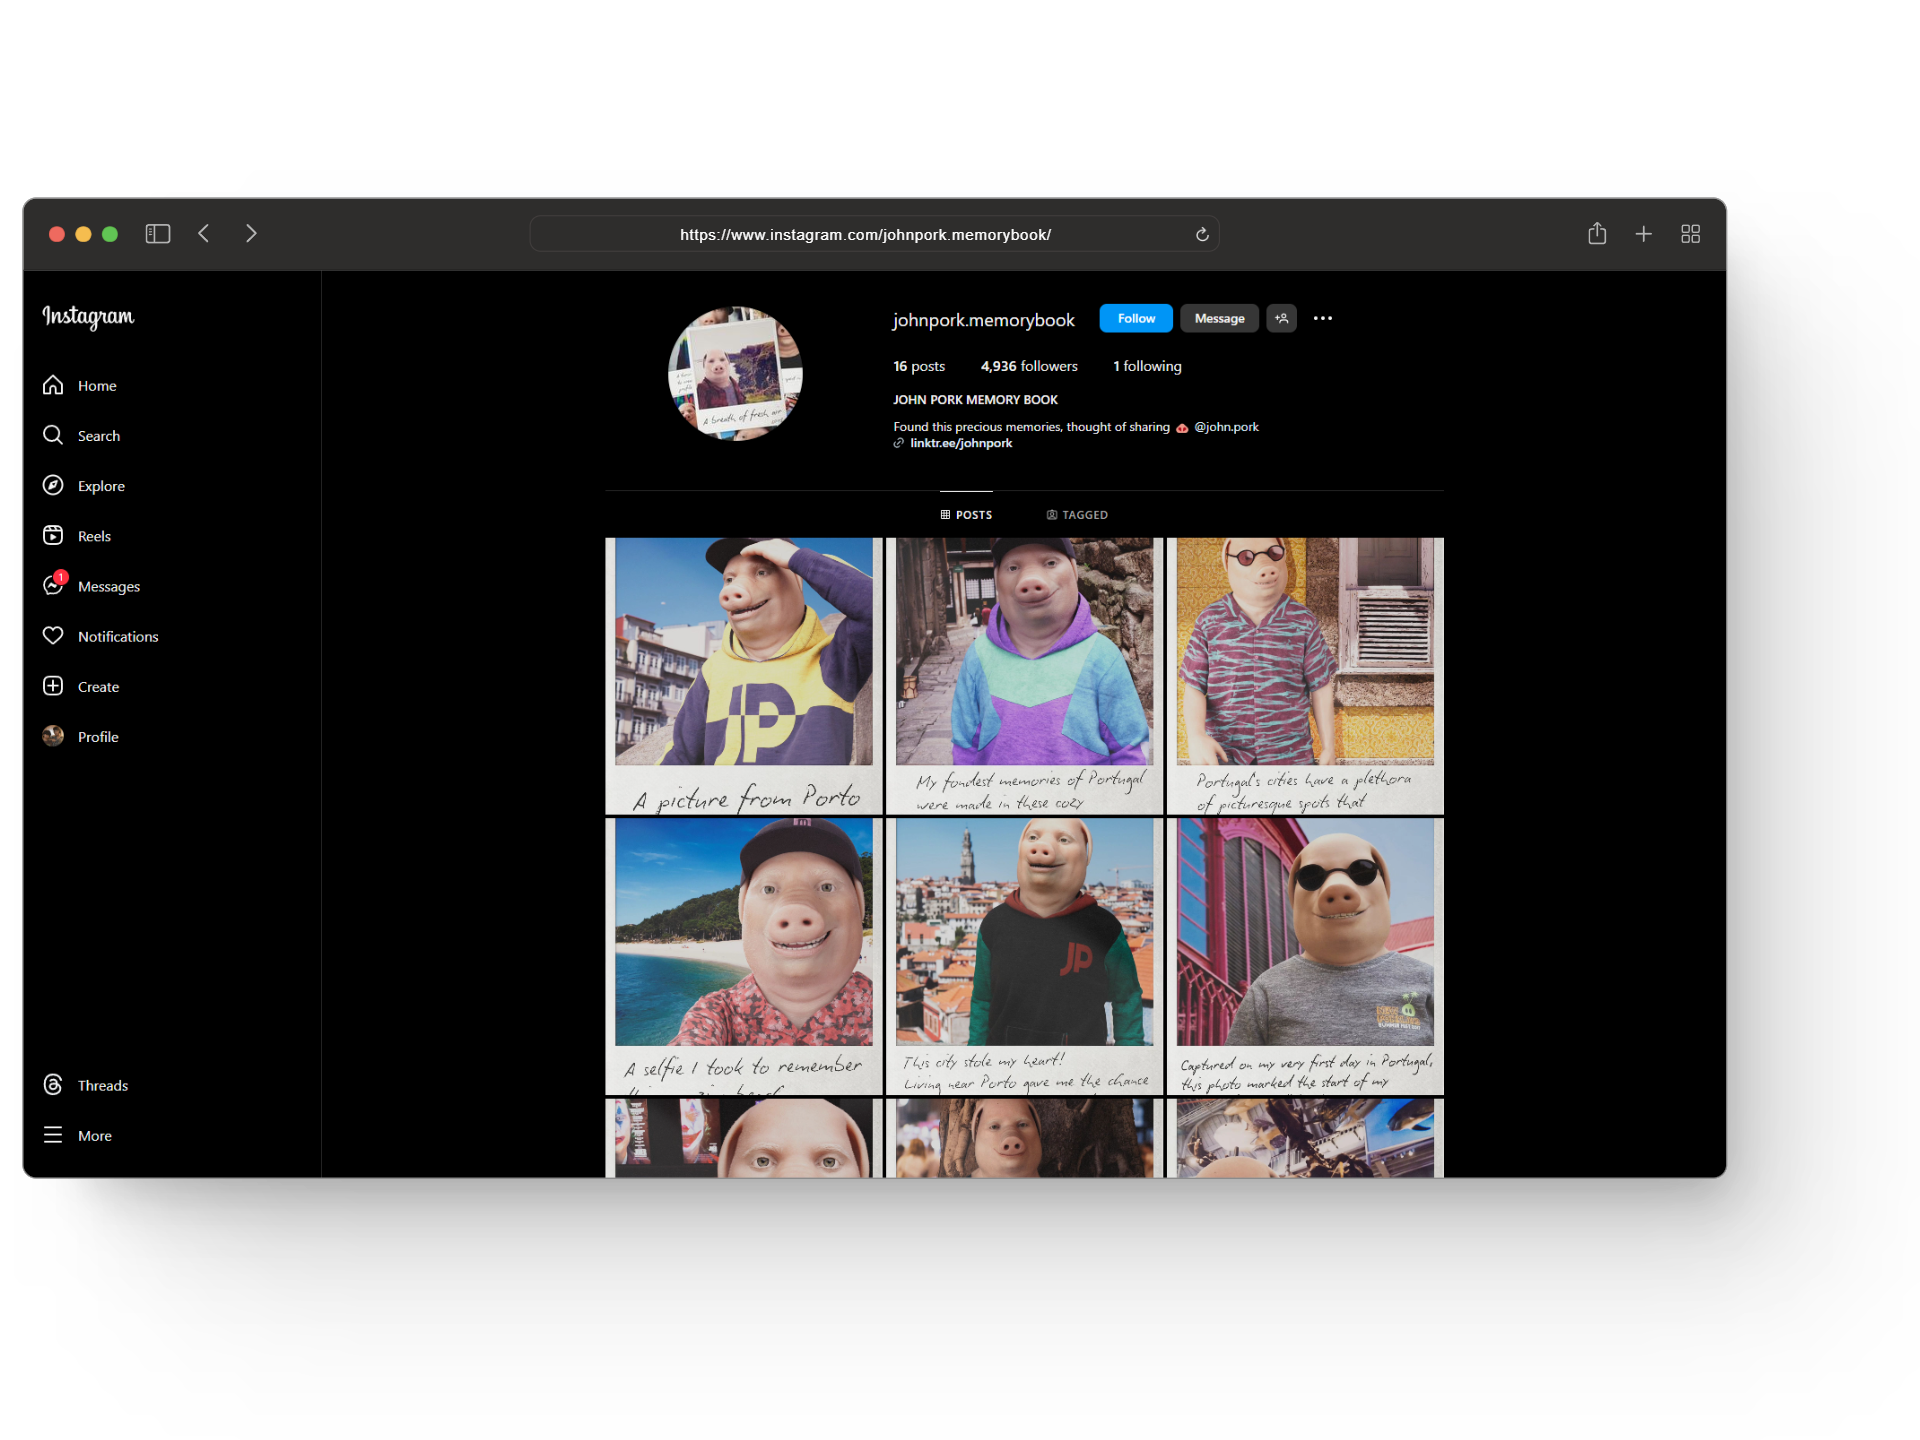The height and width of the screenshot is (1440, 1920).
Task: Open the More hamburger menu
Action: click(x=53, y=1135)
